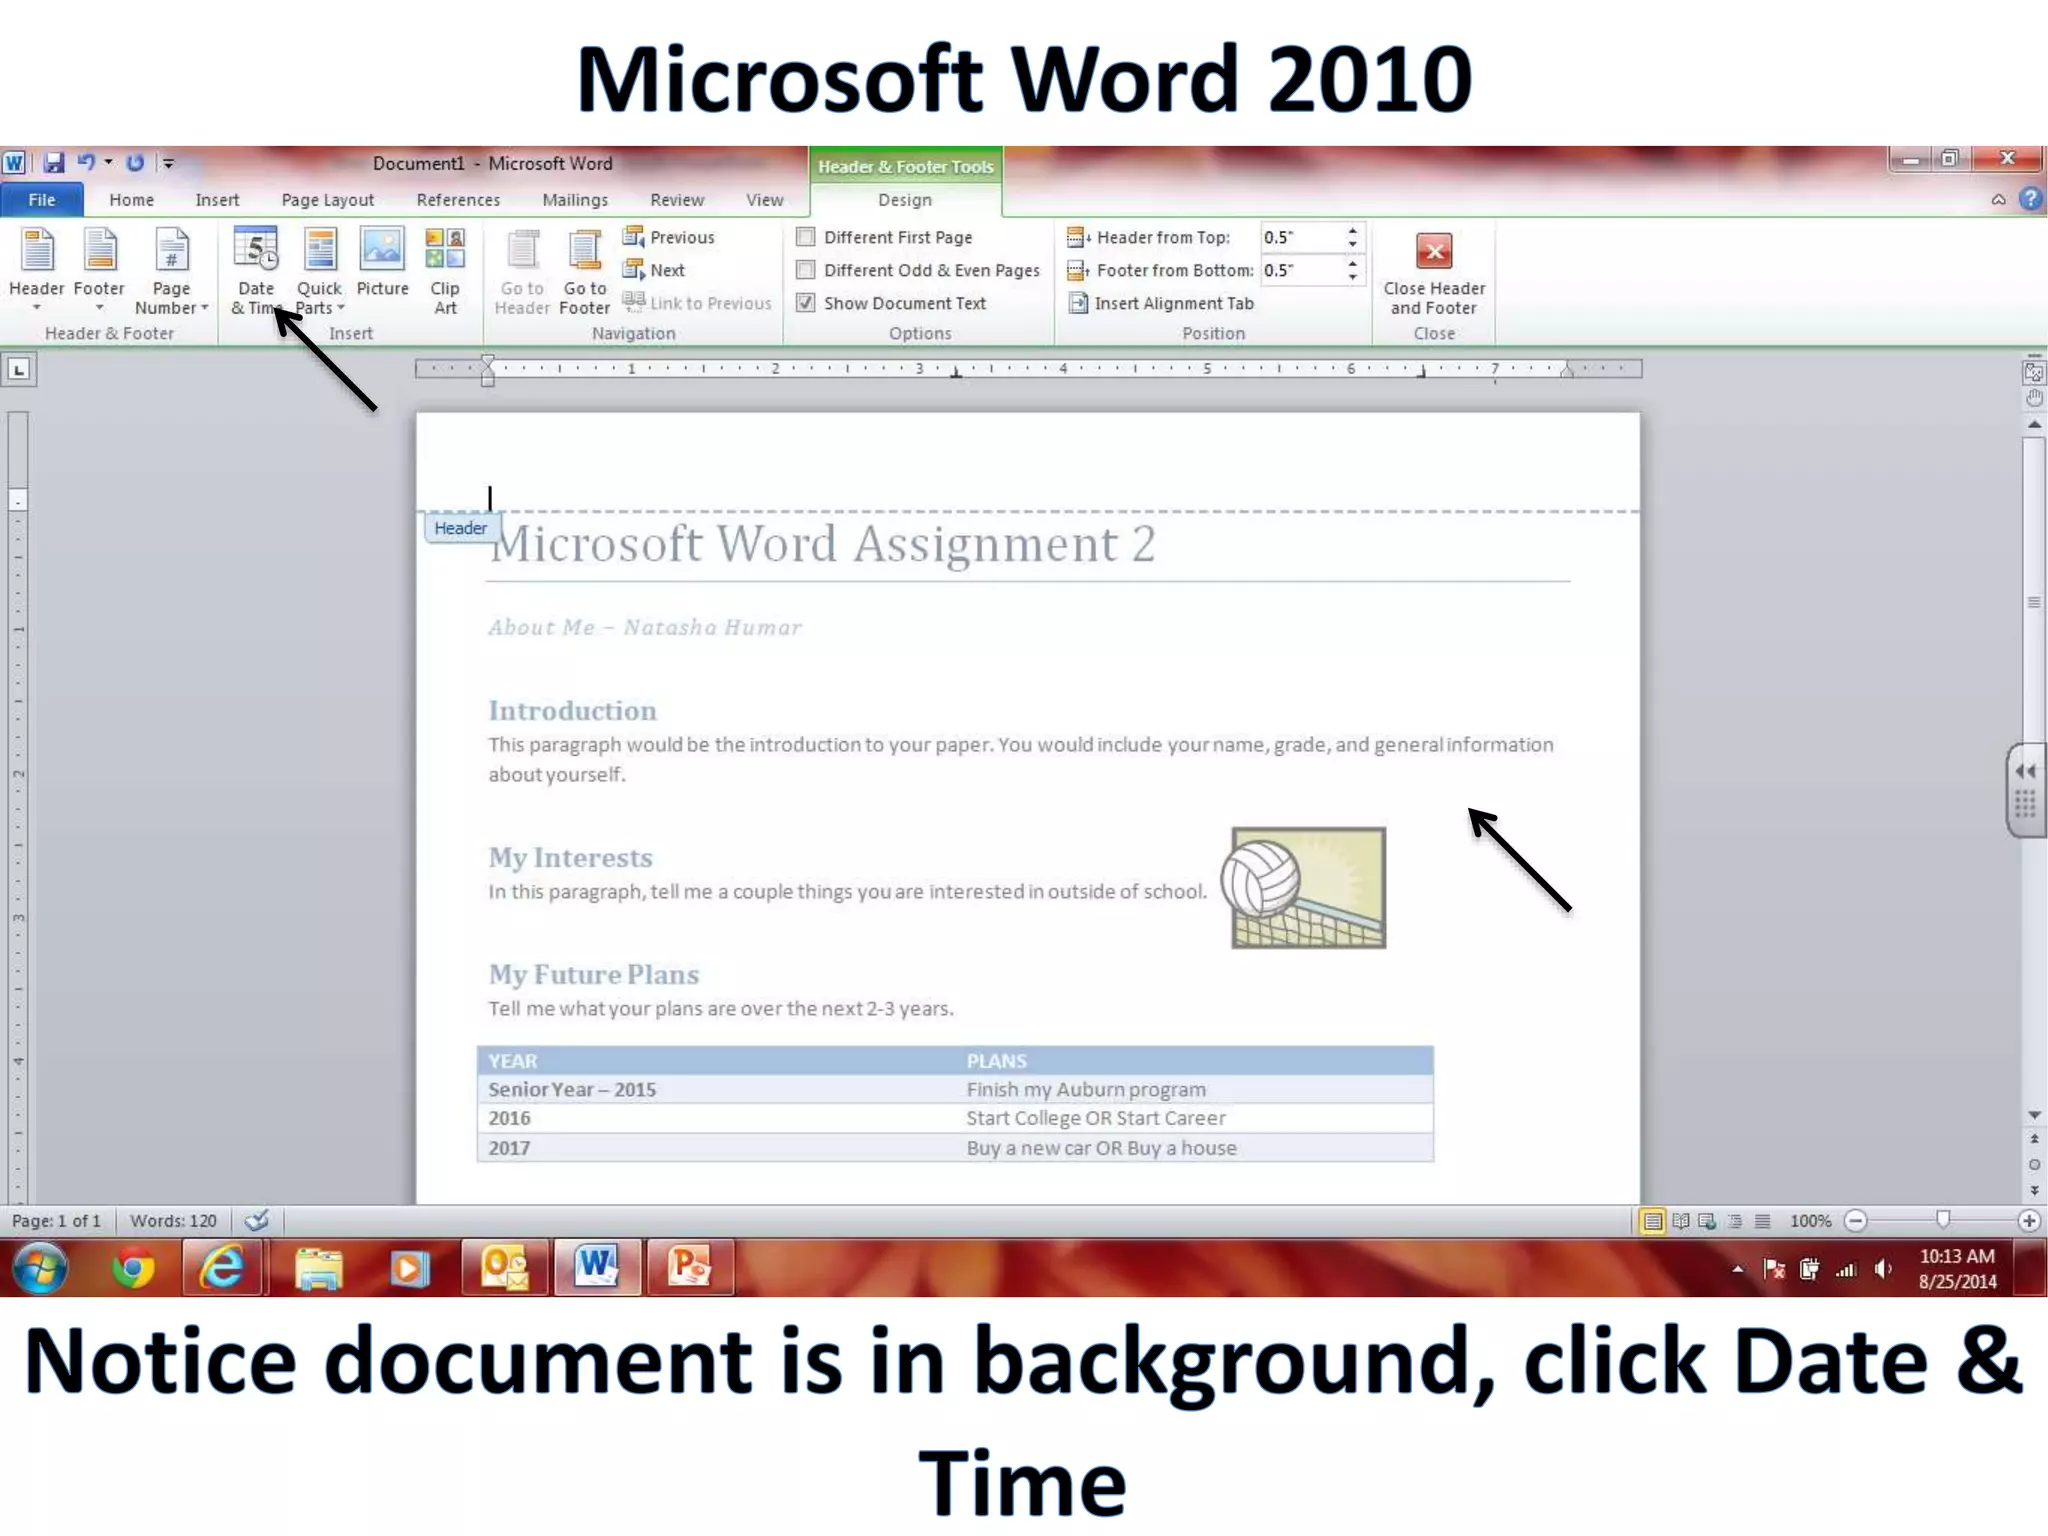Screen dimensions: 2048x1536
Task: Click Select Browse Object circle button
Action: [2034, 1165]
